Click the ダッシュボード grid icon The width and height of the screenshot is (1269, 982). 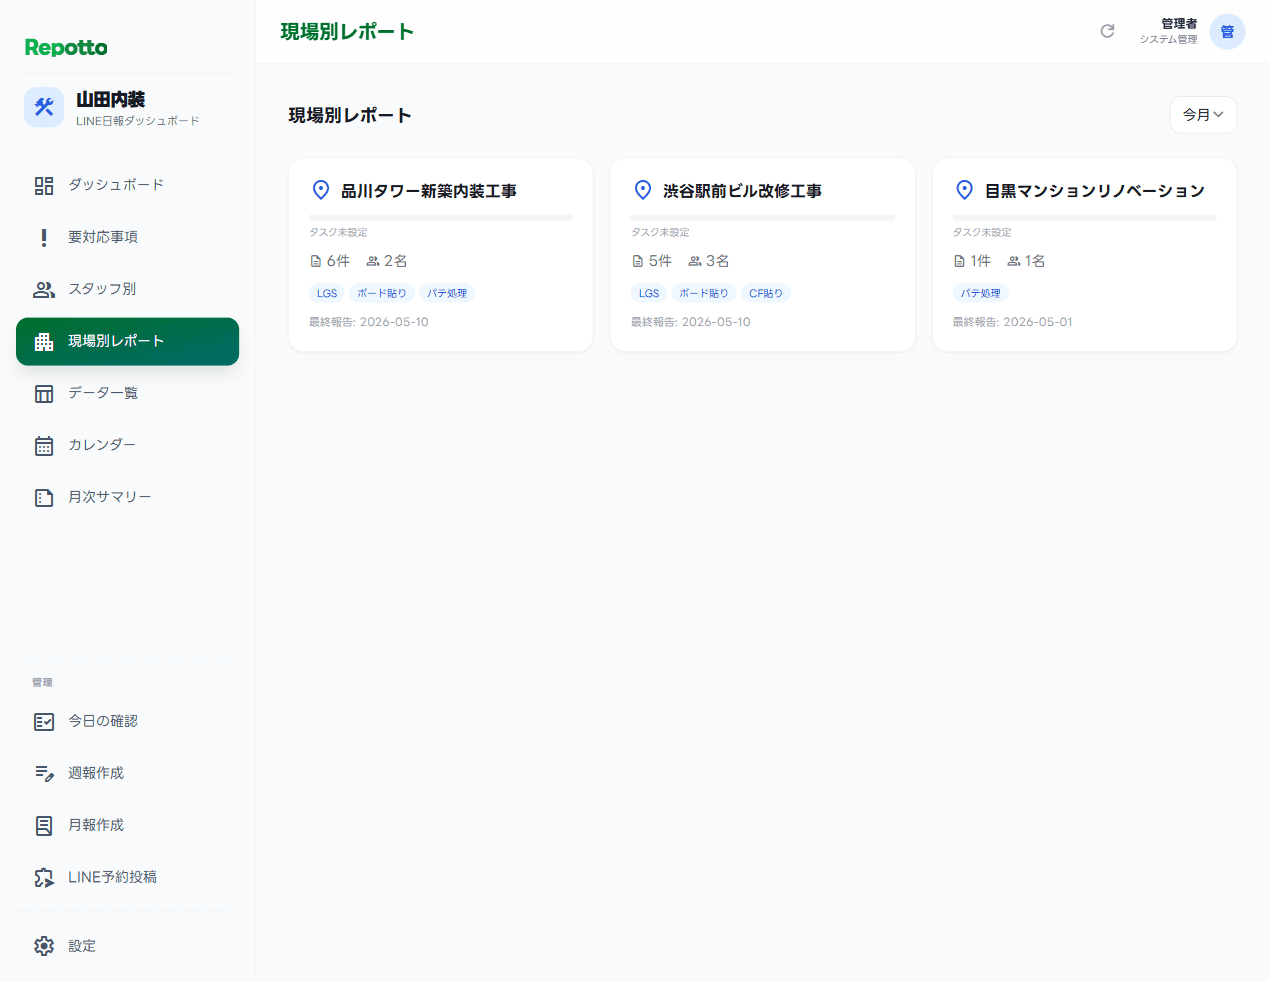pyautogui.click(x=44, y=185)
